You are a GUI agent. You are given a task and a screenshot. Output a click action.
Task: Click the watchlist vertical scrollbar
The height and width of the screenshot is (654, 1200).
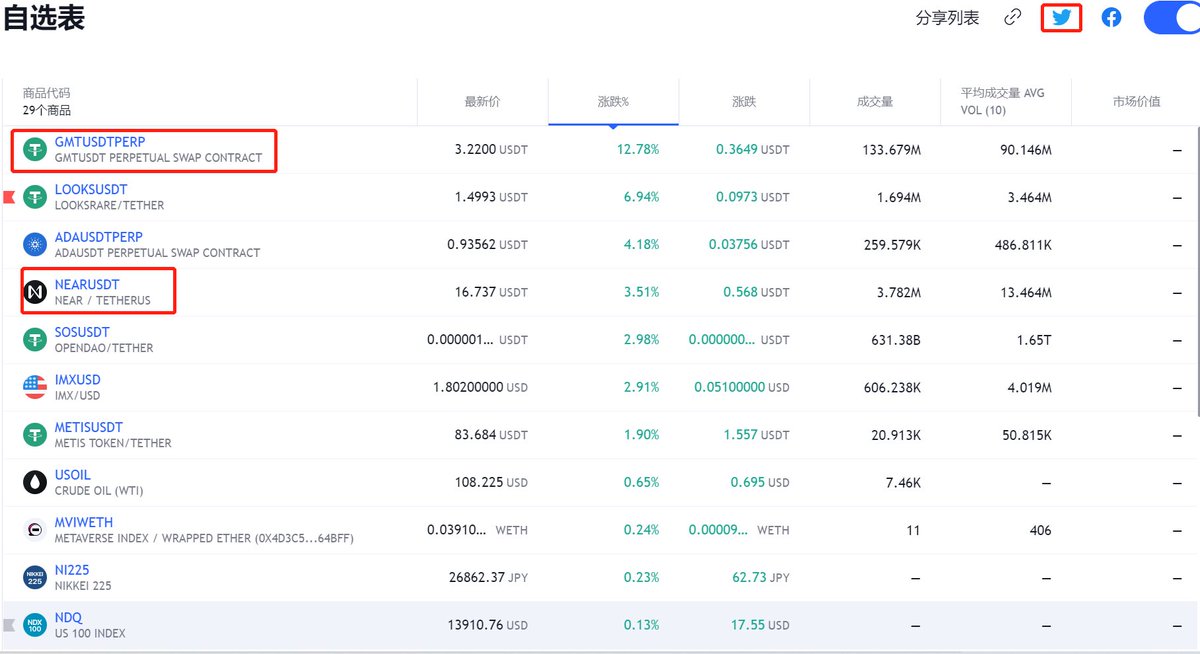1198,270
